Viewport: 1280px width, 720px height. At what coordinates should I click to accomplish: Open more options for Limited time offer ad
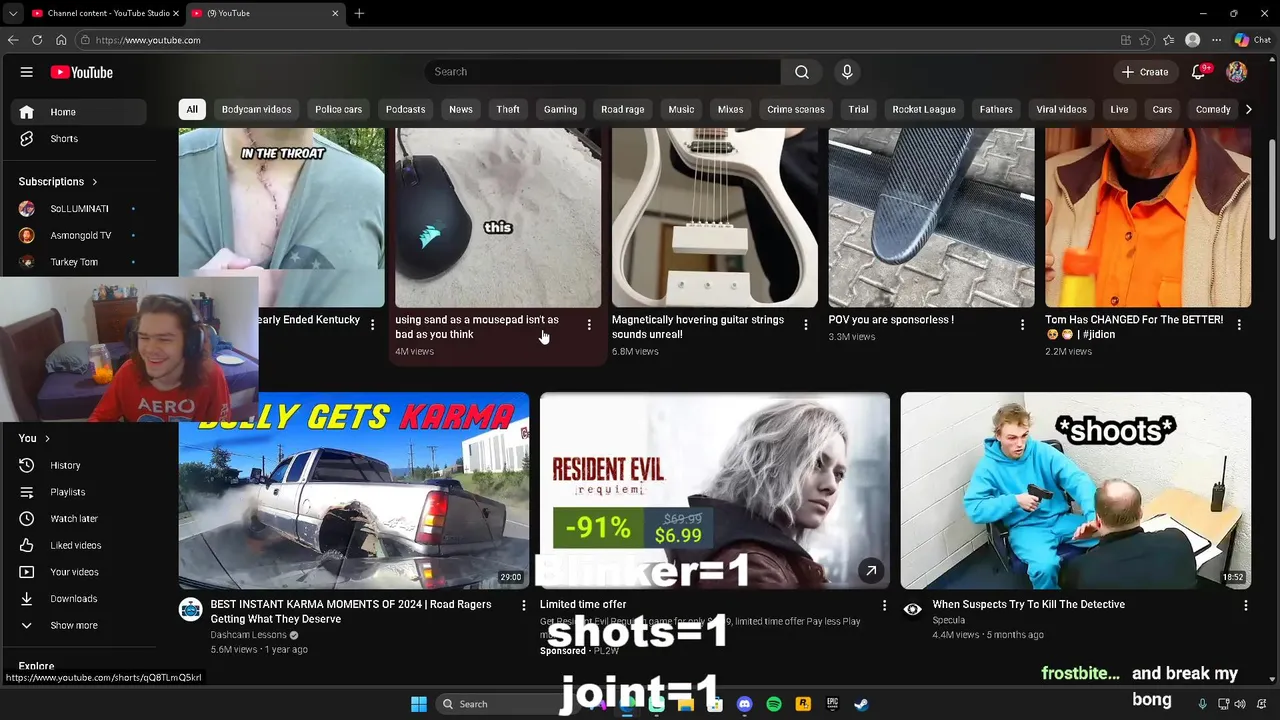[x=884, y=606]
